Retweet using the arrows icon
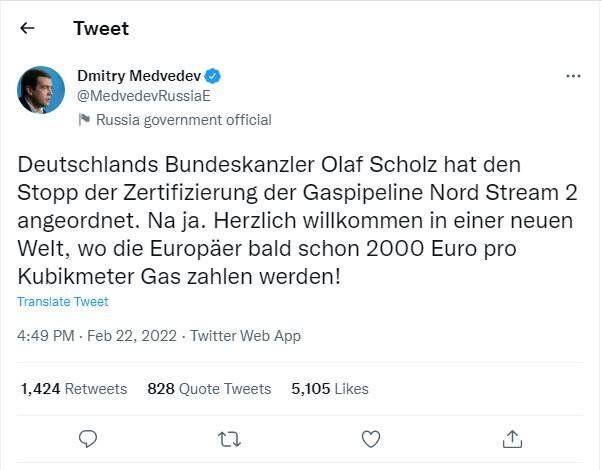 coord(229,438)
